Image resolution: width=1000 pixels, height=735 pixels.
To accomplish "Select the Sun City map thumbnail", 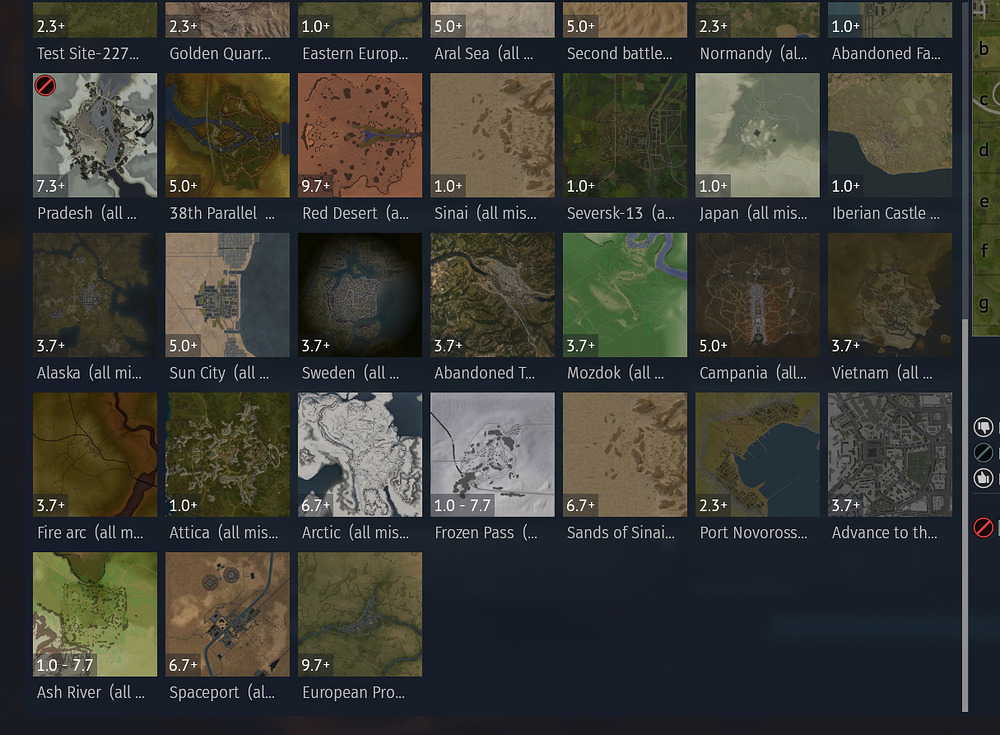I will pos(227,295).
